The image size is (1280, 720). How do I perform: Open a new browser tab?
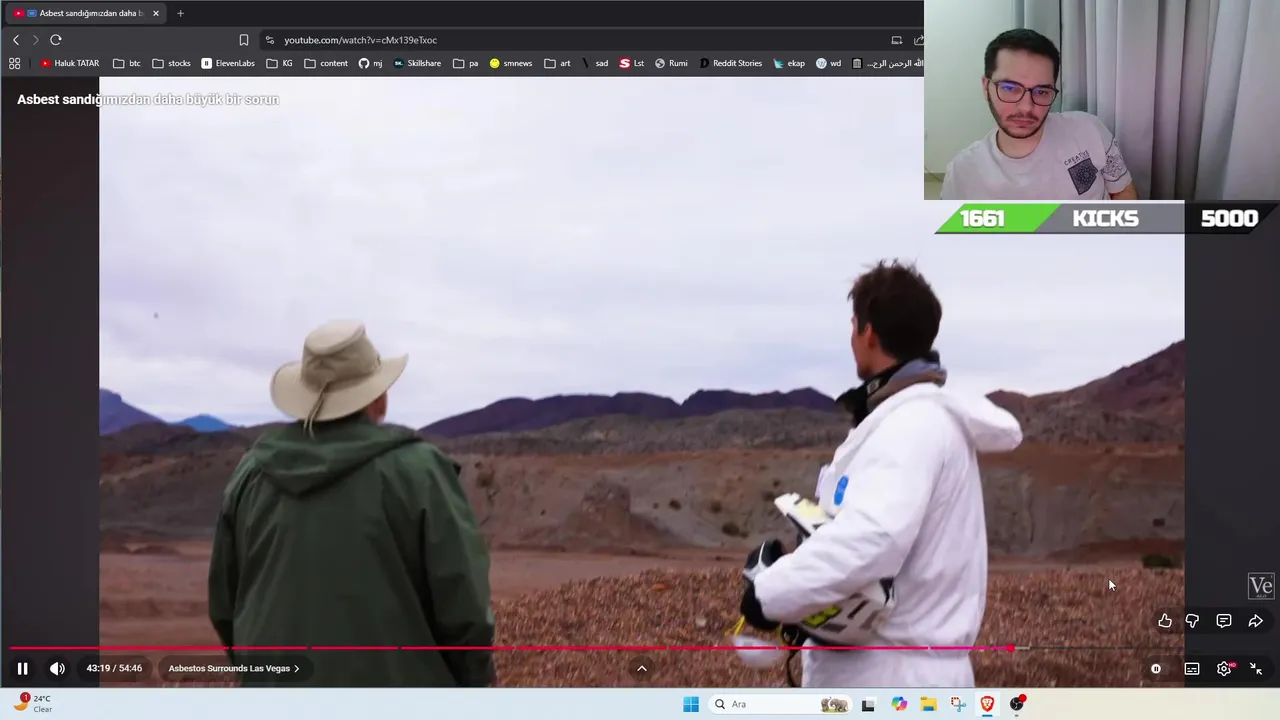180,13
